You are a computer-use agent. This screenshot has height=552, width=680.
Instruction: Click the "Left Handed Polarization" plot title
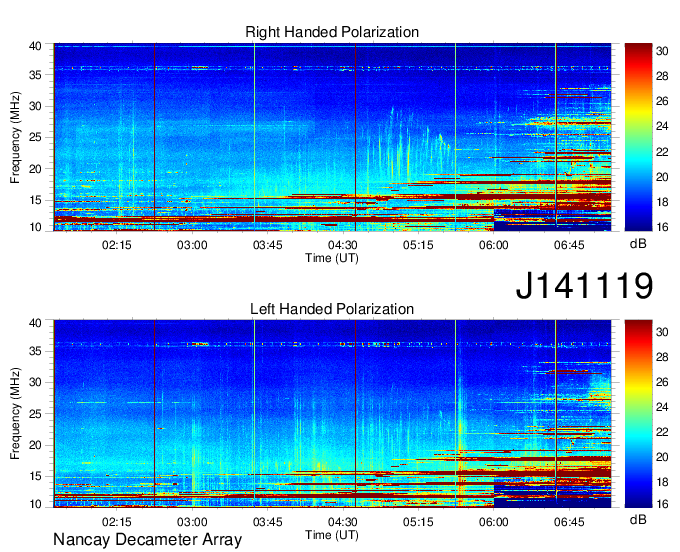pyautogui.click(x=332, y=309)
